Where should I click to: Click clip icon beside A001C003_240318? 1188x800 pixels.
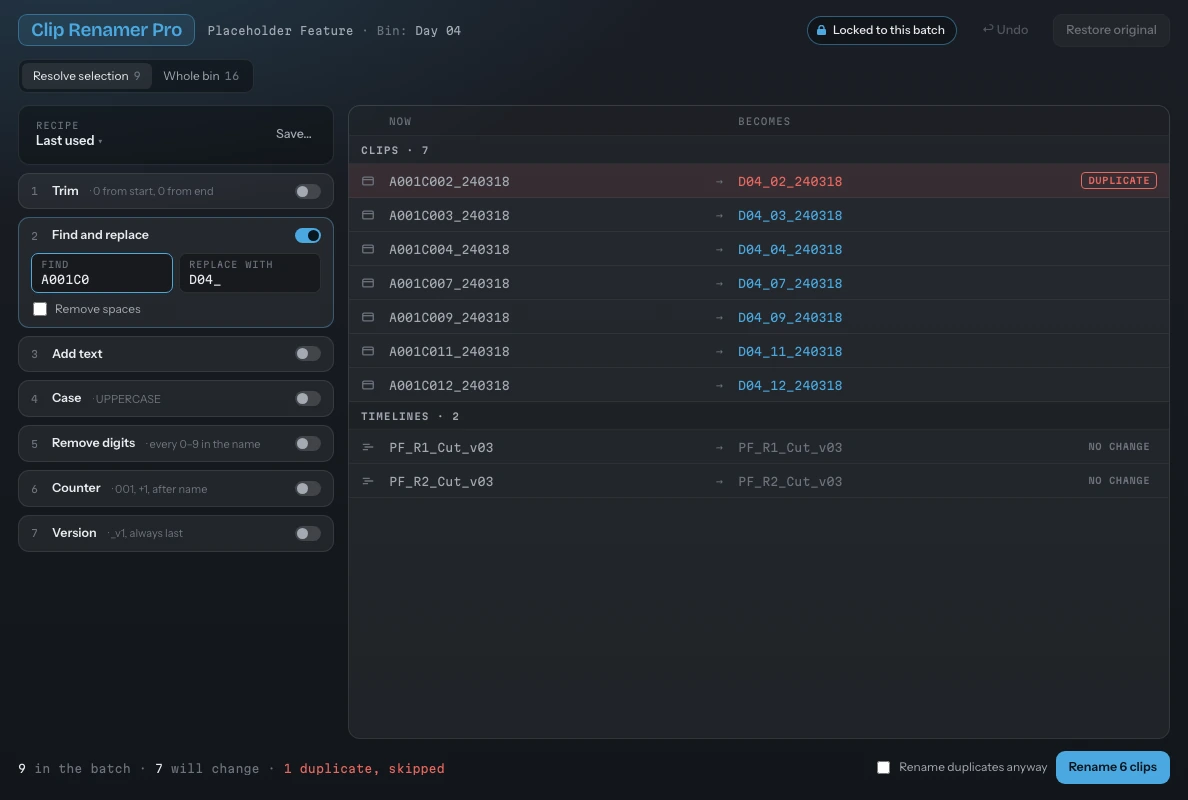point(368,215)
